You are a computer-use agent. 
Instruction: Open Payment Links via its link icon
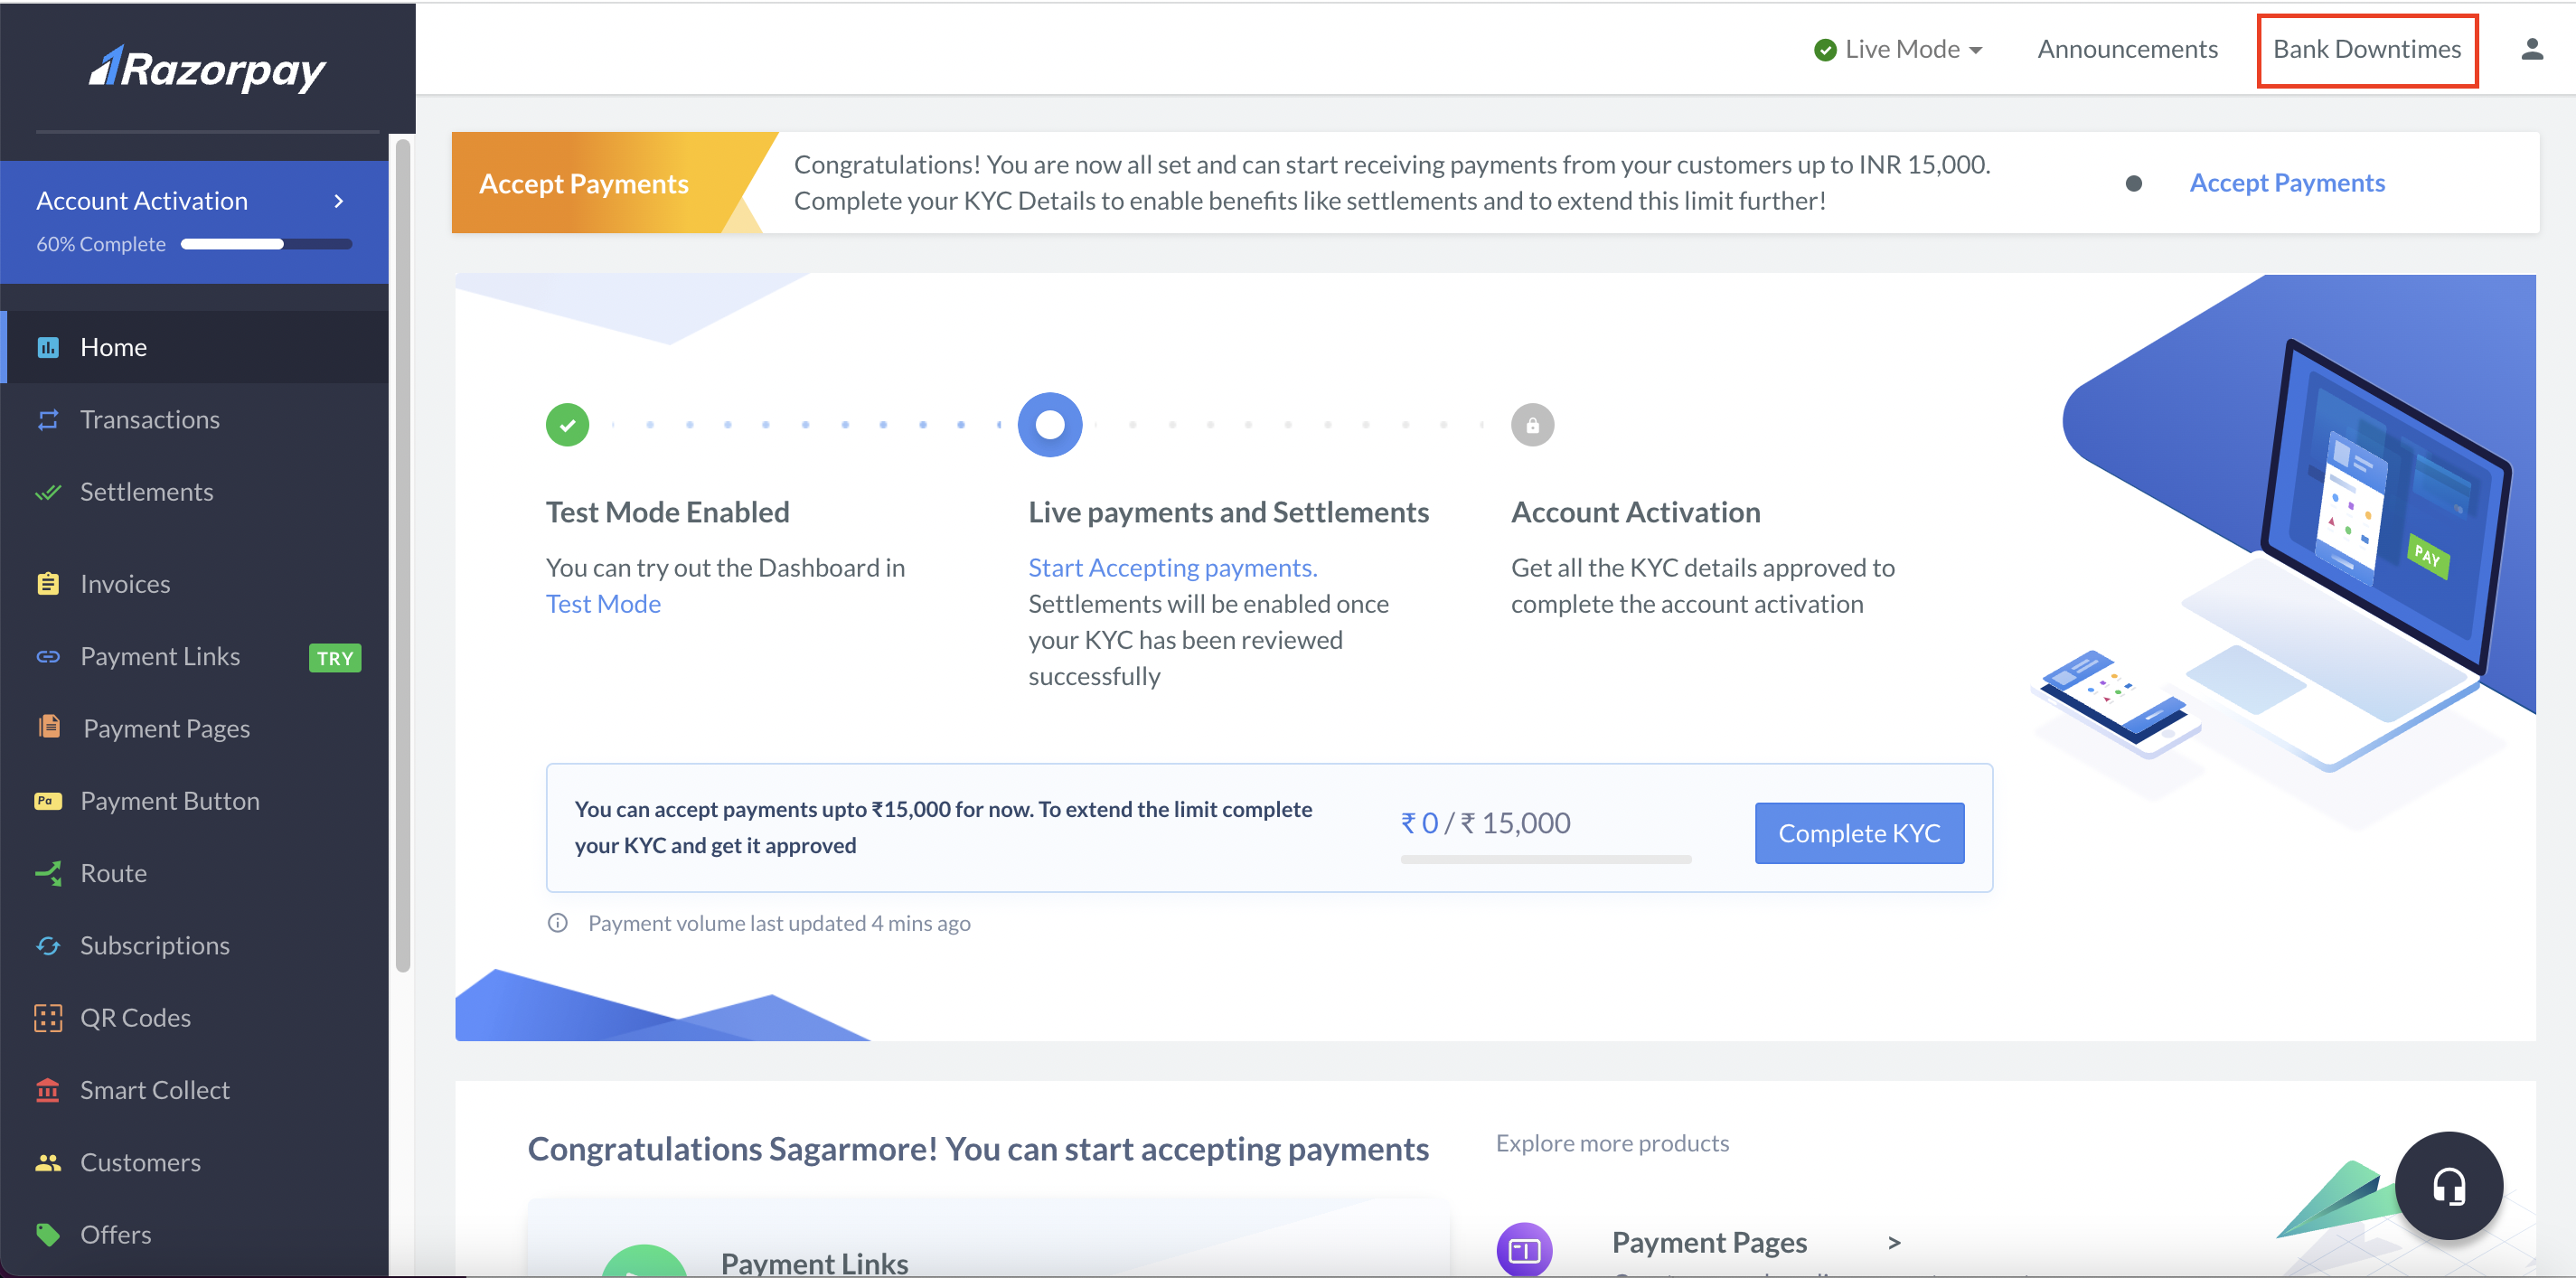tap(48, 656)
